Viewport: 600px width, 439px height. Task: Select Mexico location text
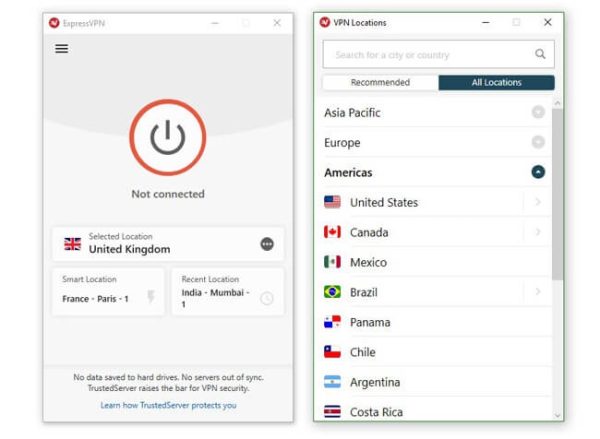368,262
